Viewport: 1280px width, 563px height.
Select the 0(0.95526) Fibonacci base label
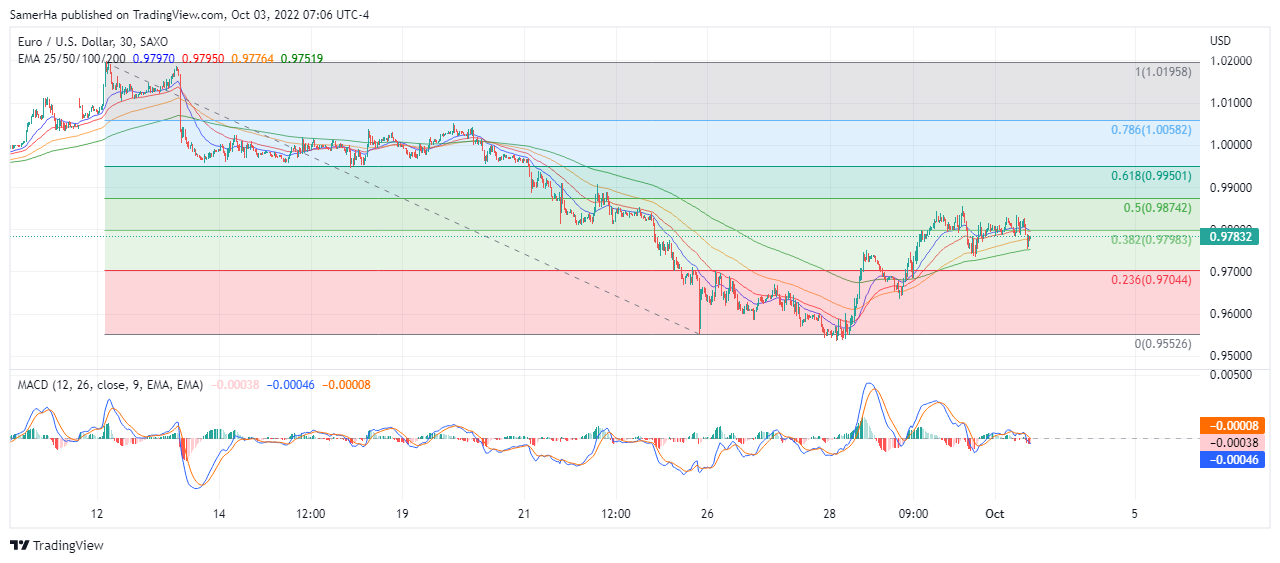tap(1163, 344)
